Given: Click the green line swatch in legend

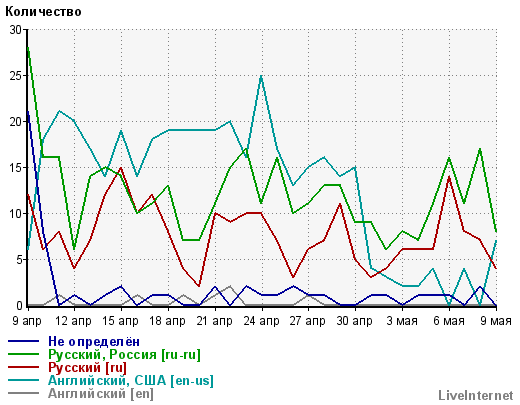Looking at the screenshot, I should [x=24, y=354].
